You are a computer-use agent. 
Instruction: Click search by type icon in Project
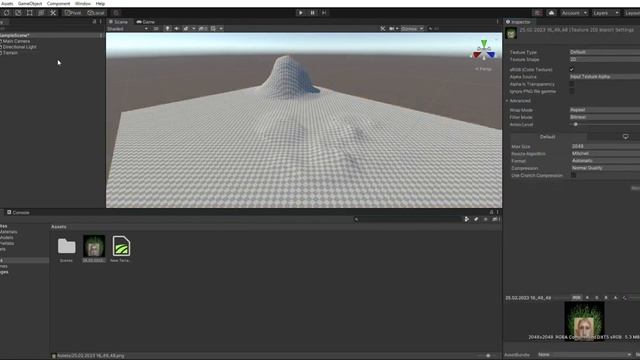point(467,219)
